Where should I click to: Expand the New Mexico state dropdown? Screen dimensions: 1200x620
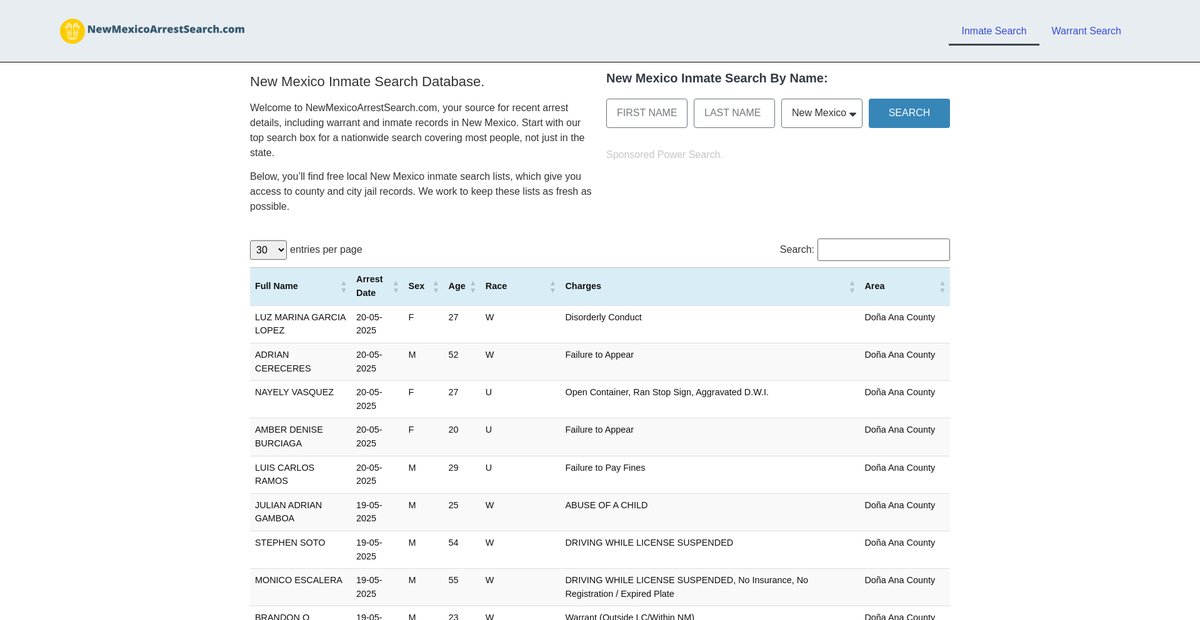click(x=821, y=113)
